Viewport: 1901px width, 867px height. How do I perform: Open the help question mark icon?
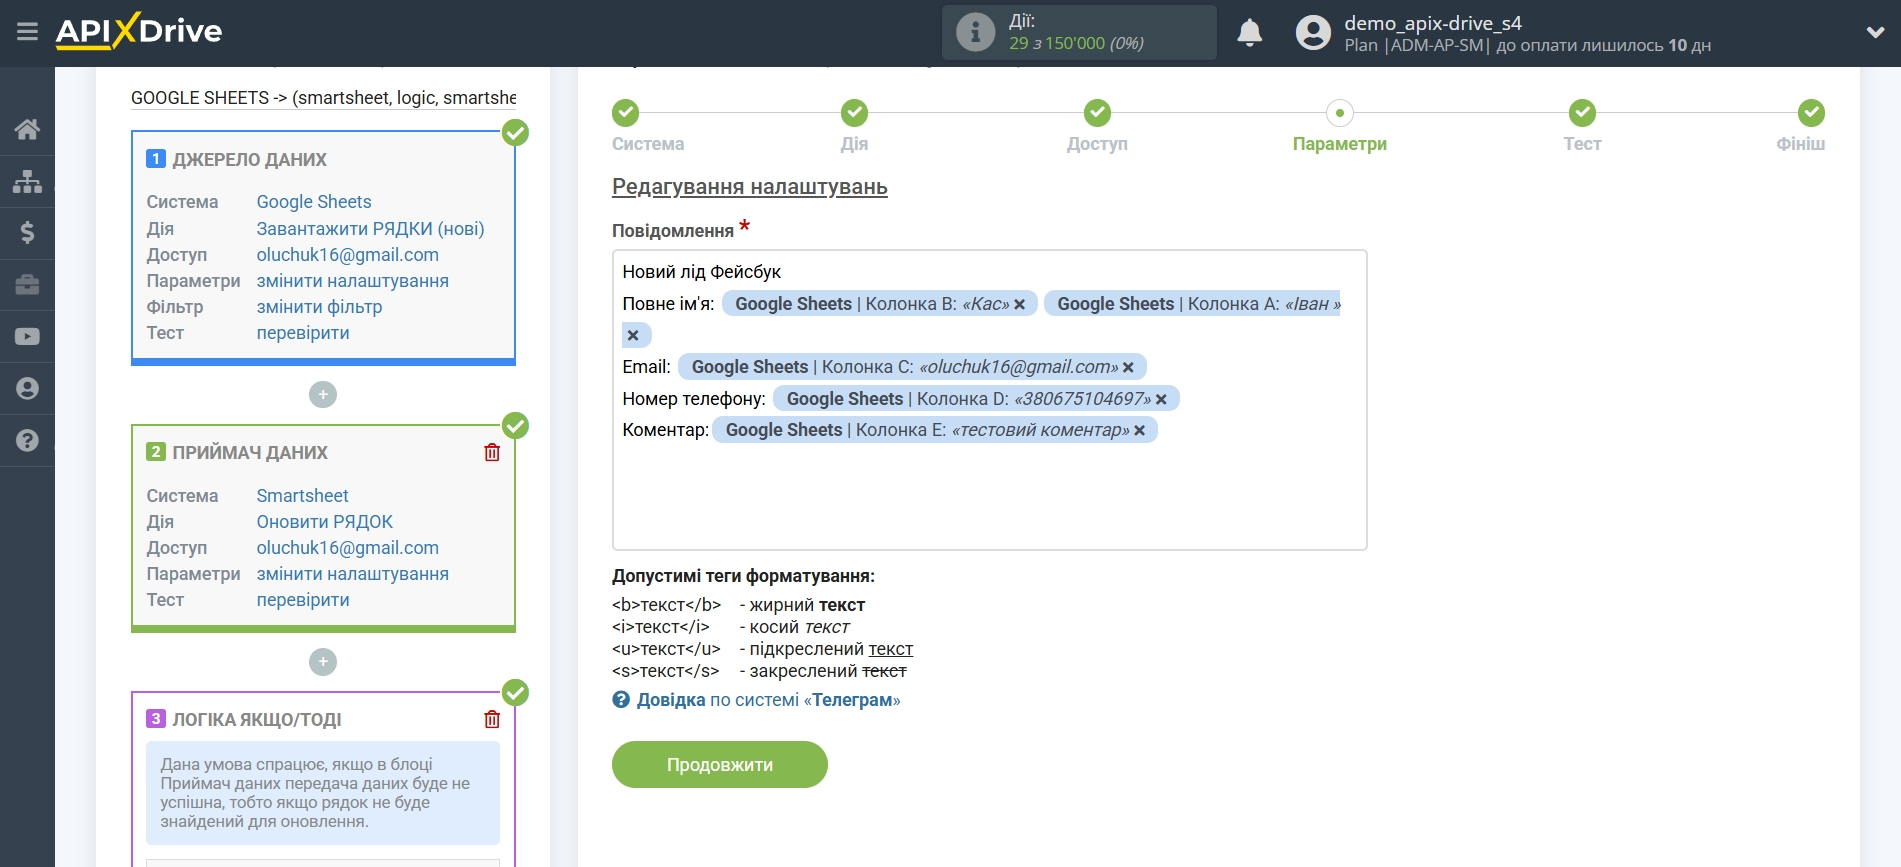(27, 441)
